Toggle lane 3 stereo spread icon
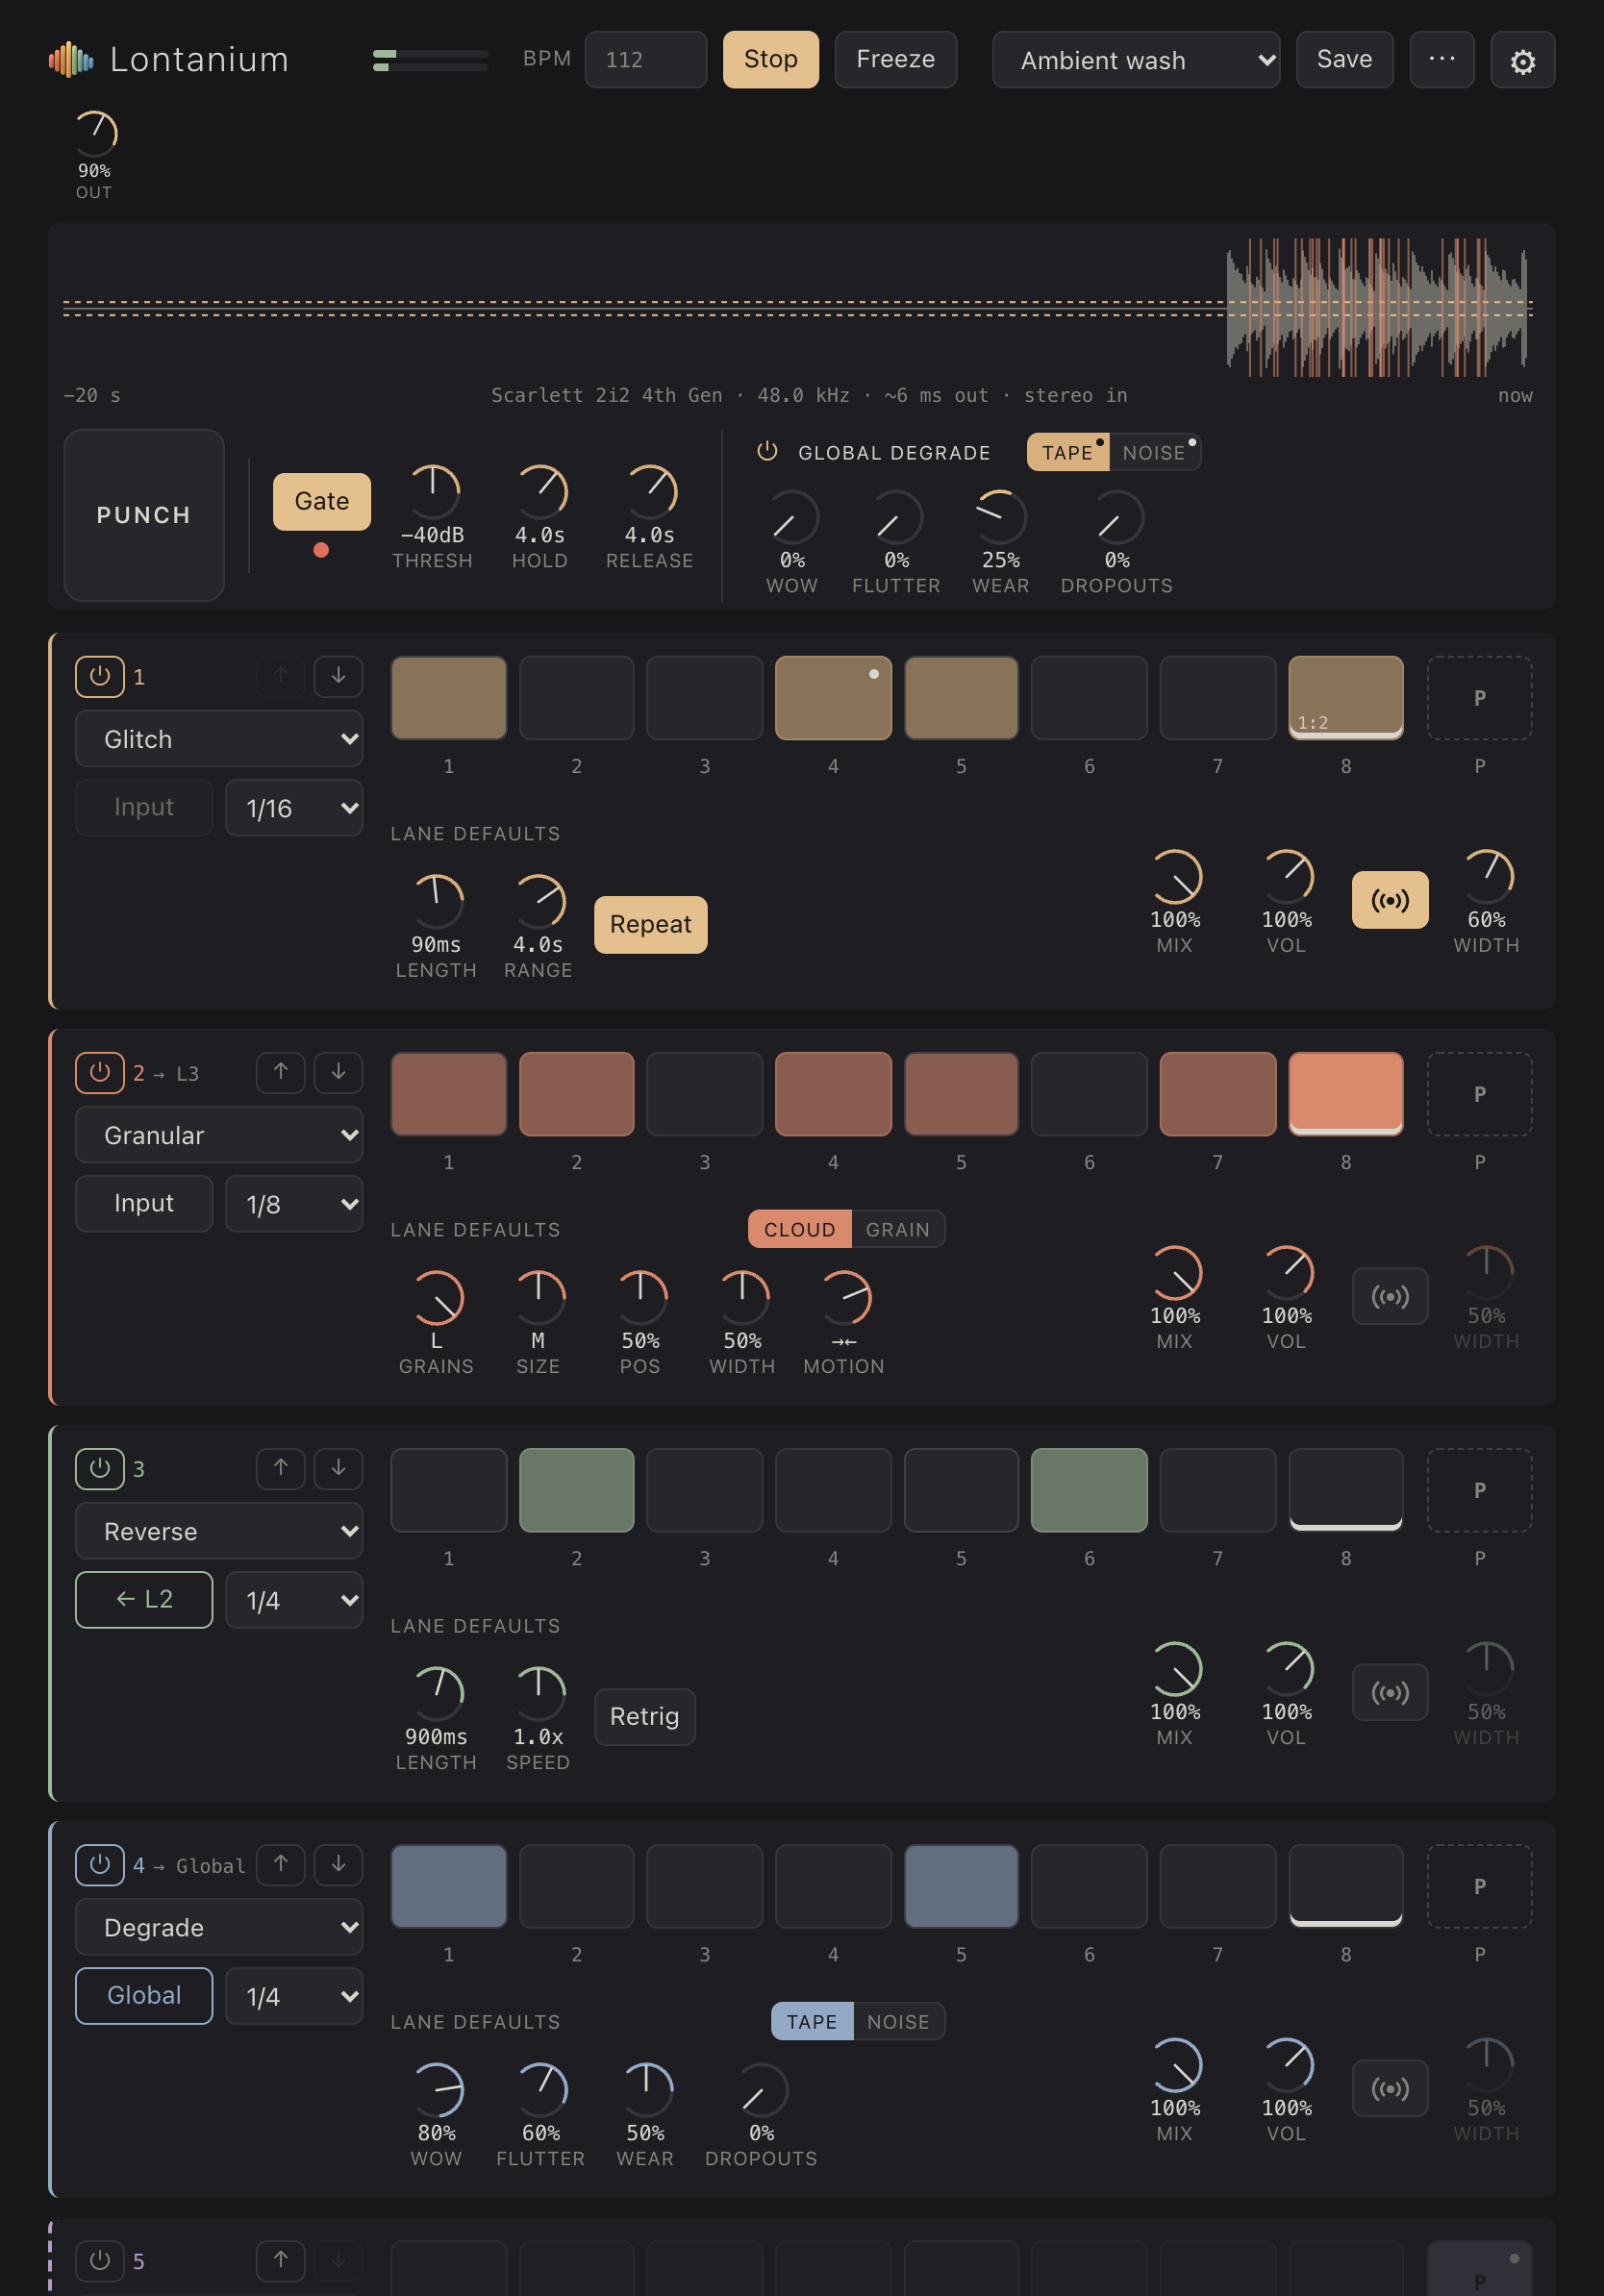Image resolution: width=1604 pixels, height=2296 pixels. [1390, 1692]
